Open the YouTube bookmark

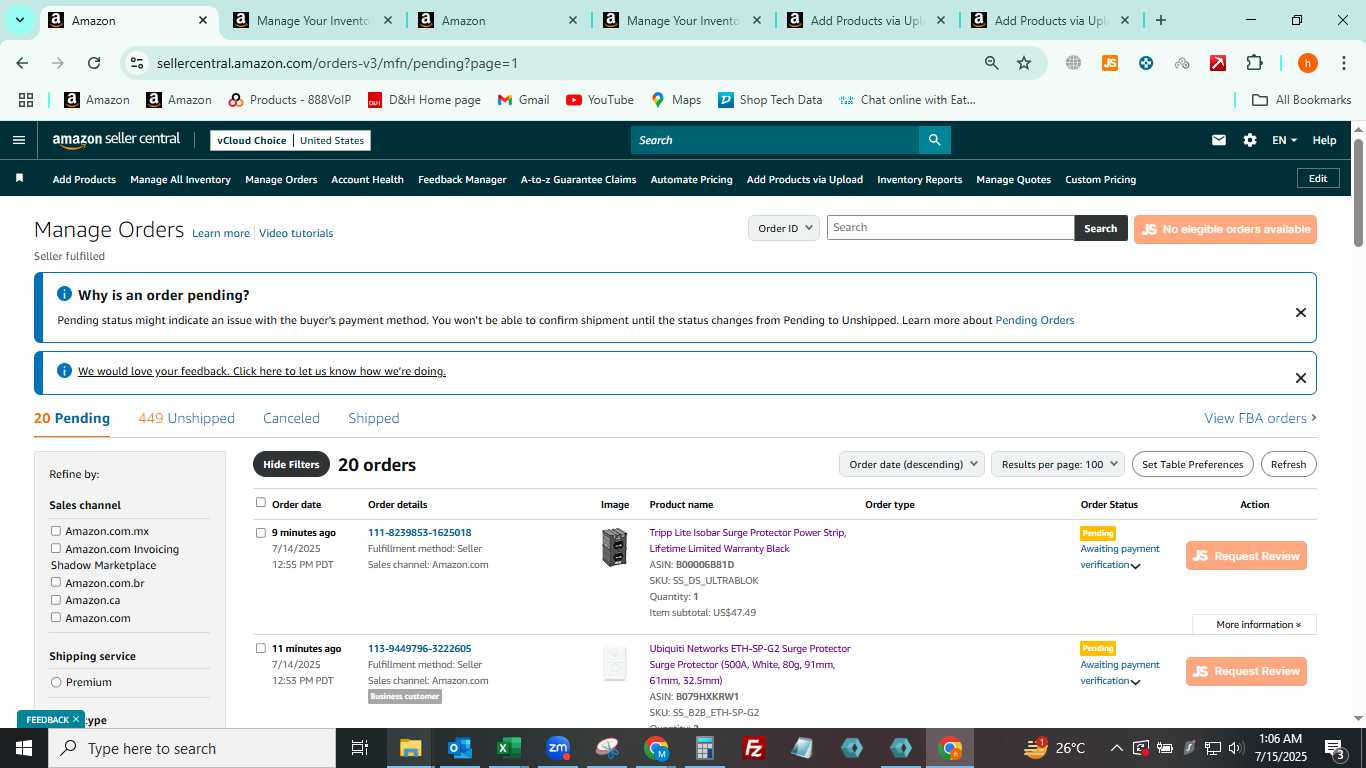tap(600, 100)
